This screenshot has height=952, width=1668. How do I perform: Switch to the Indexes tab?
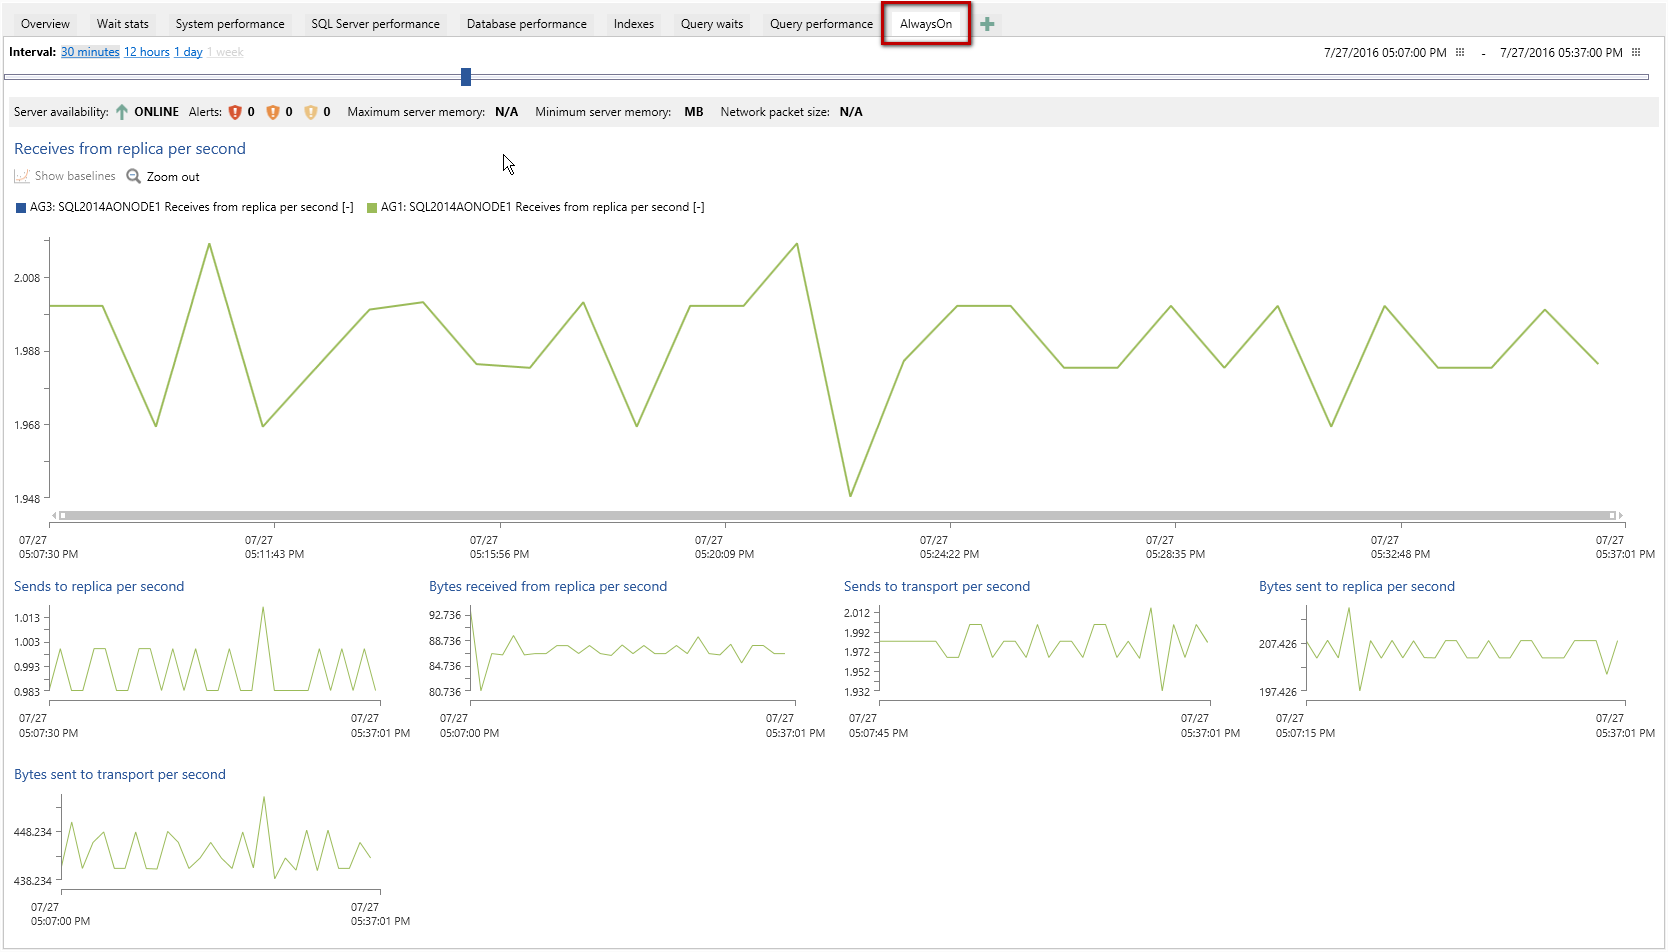click(x=632, y=23)
